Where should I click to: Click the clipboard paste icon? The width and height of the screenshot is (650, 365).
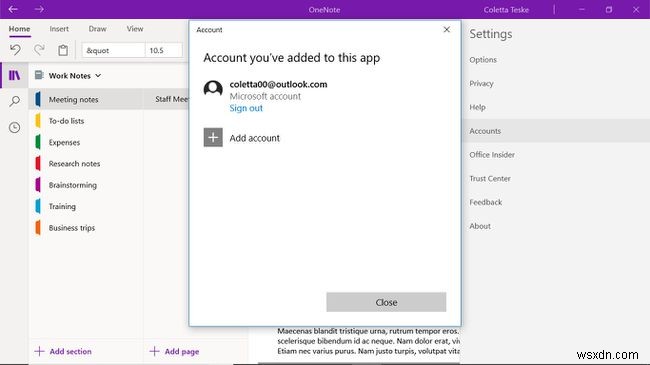point(63,50)
